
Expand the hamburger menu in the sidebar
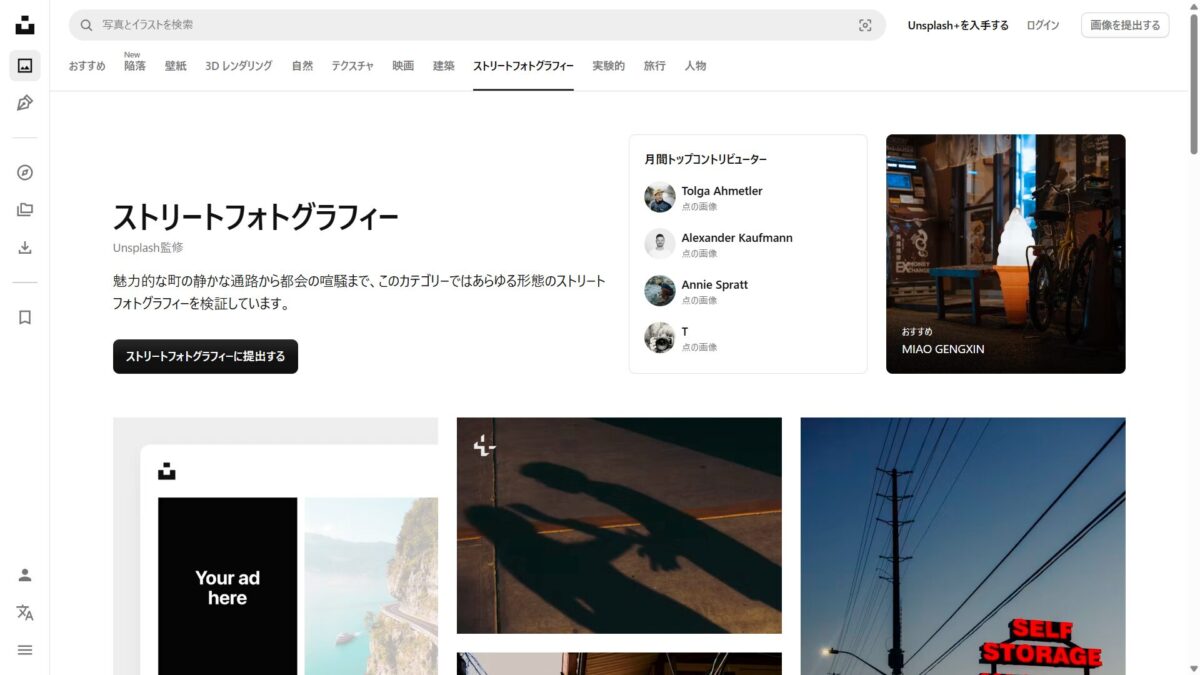click(25, 650)
